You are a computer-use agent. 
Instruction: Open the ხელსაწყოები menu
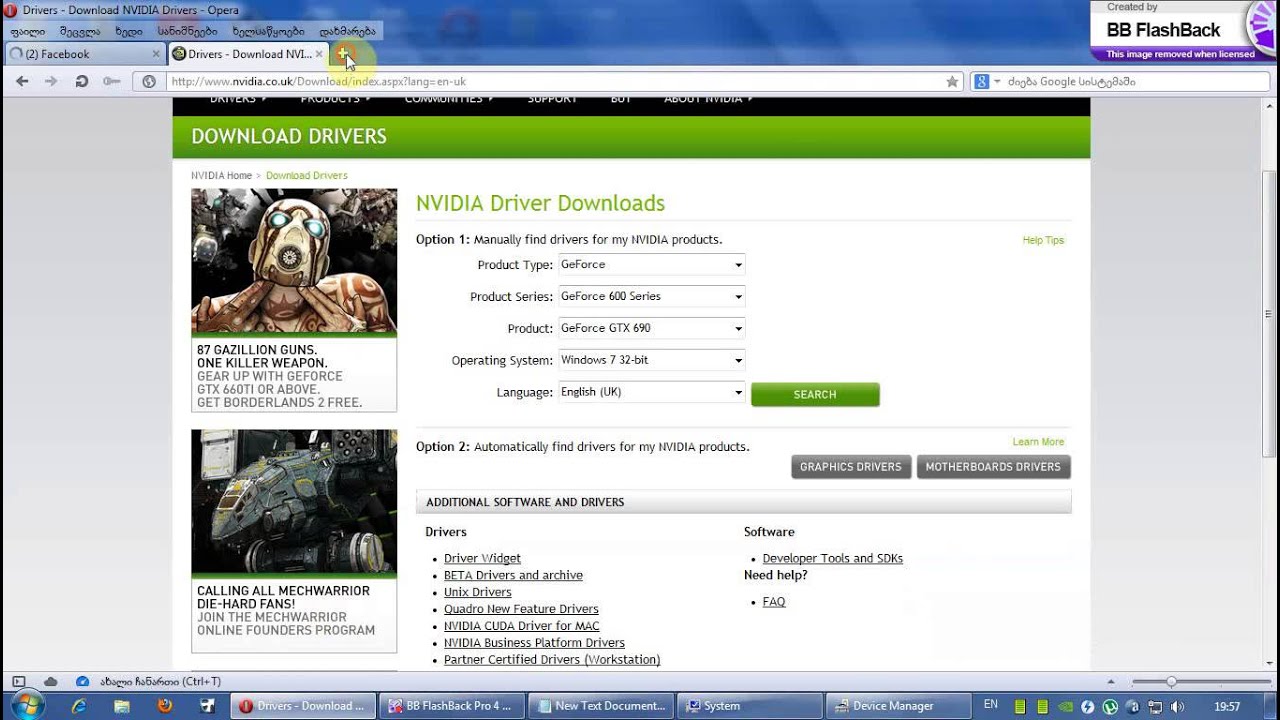[268, 31]
